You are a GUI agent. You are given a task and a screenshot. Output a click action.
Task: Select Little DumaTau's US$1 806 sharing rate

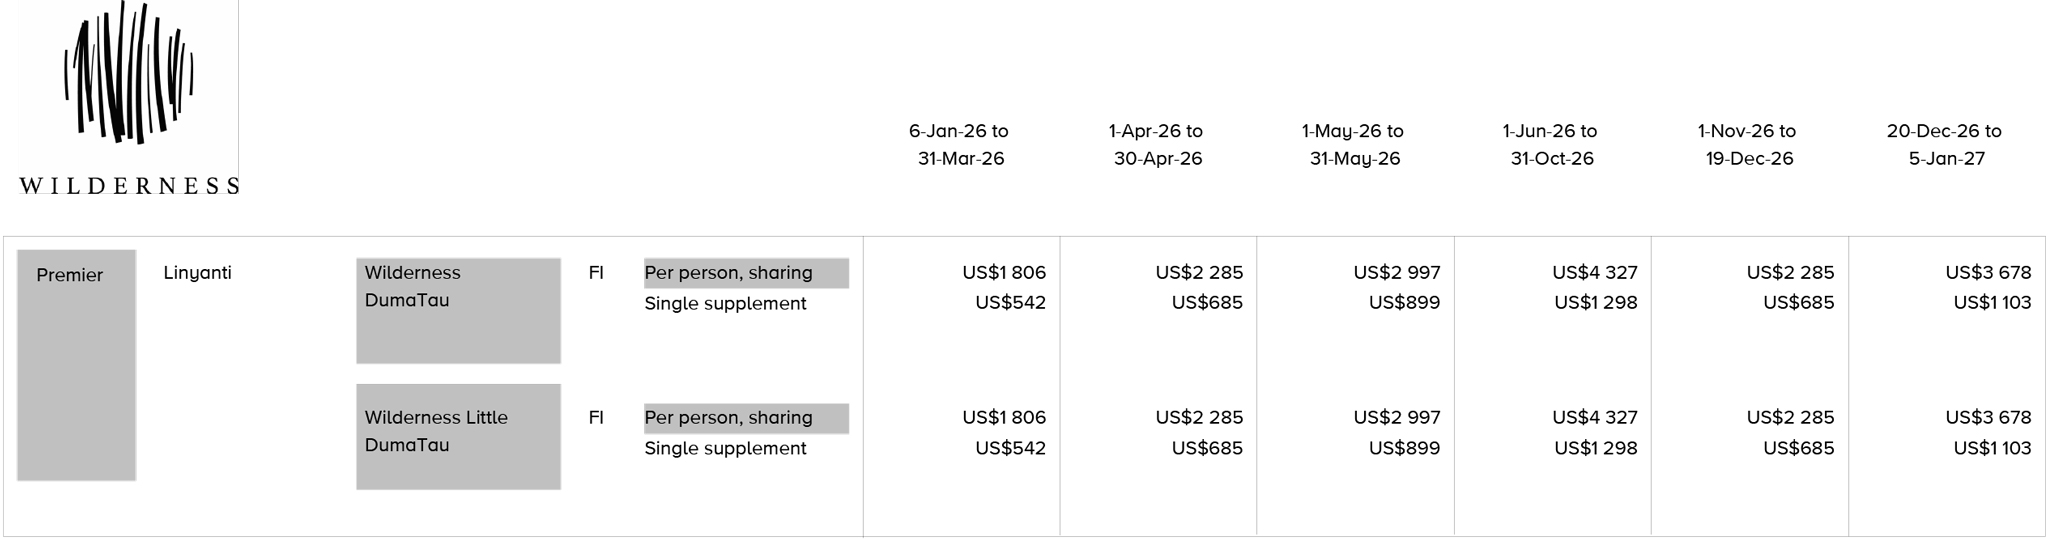point(1003,418)
